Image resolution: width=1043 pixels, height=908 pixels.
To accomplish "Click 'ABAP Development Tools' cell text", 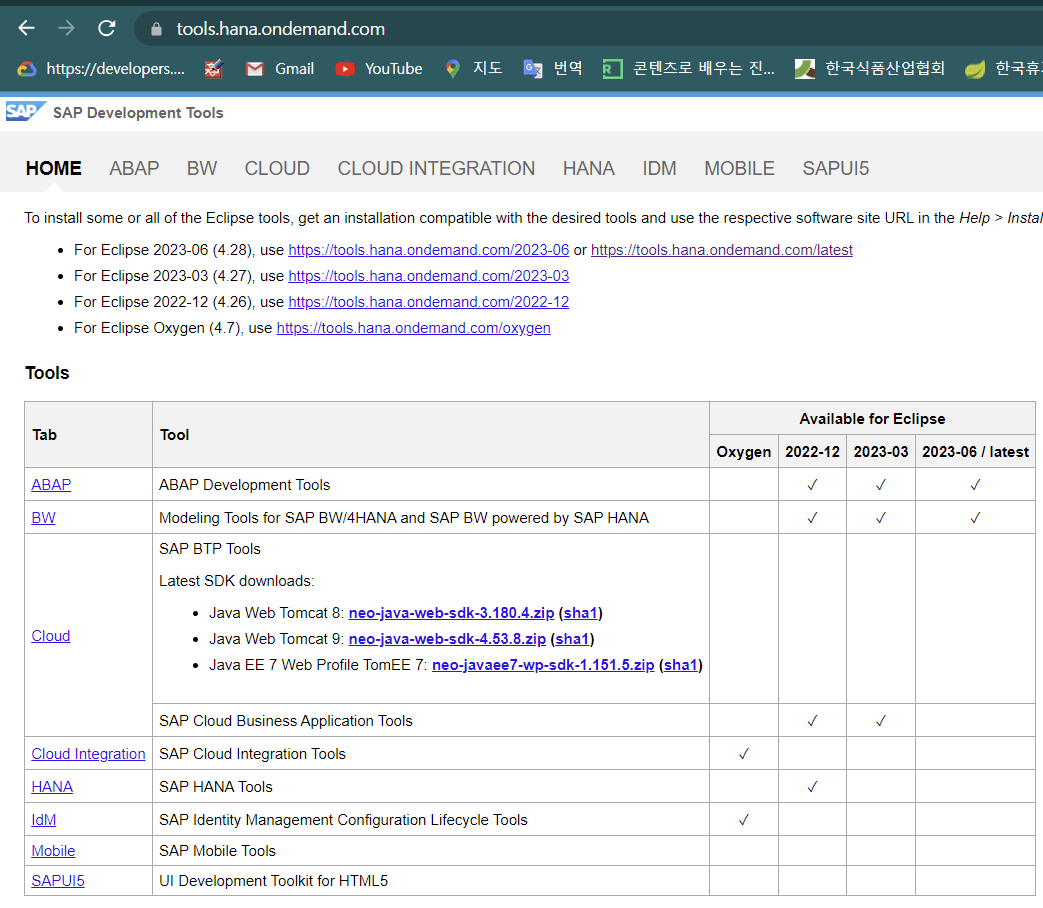I will pos(244,485).
